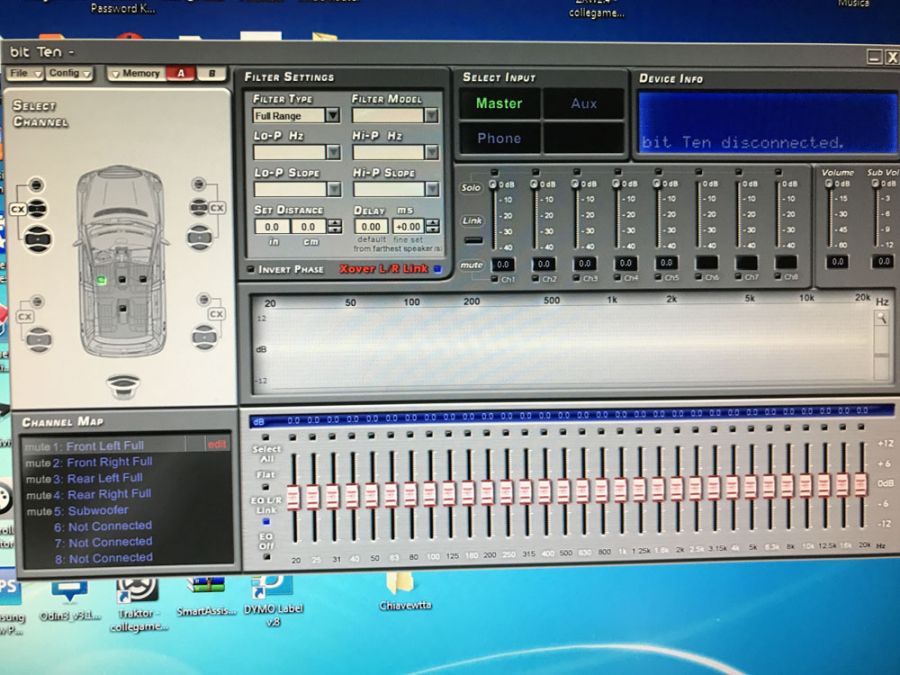Tick the Ch1 channel checkbox
Image resolution: width=900 pixels, height=675 pixels.
point(495,279)
